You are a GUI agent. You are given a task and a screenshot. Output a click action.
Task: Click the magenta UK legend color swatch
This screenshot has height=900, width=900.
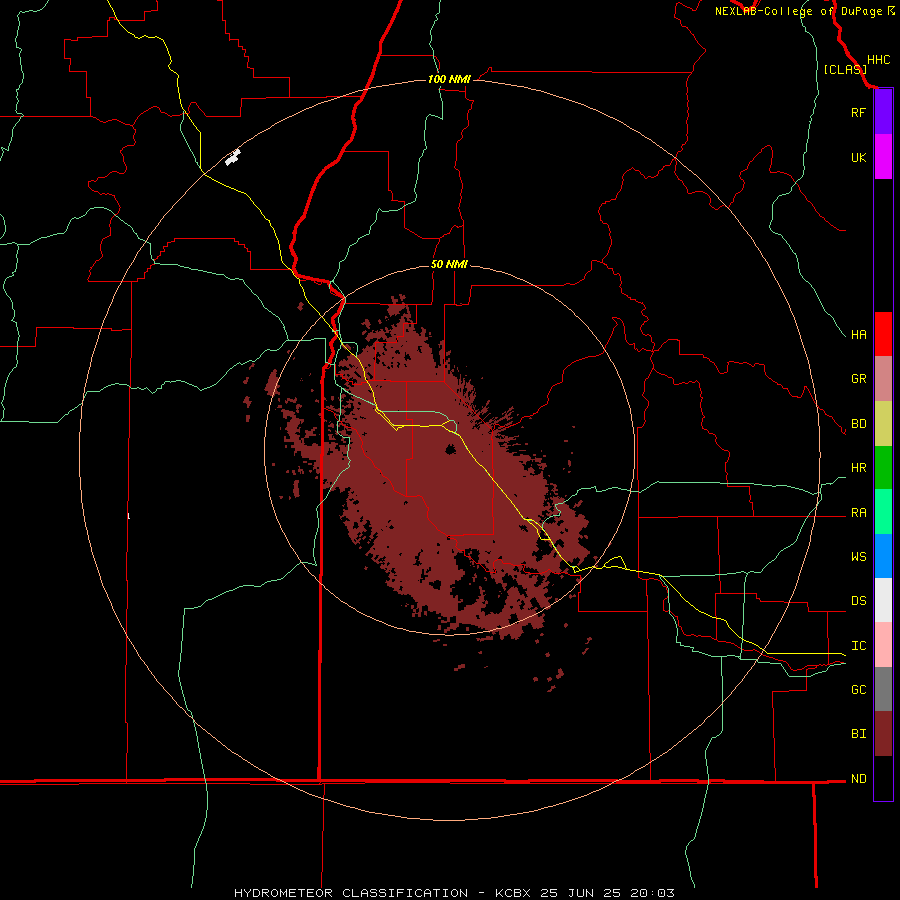(883, 157)
